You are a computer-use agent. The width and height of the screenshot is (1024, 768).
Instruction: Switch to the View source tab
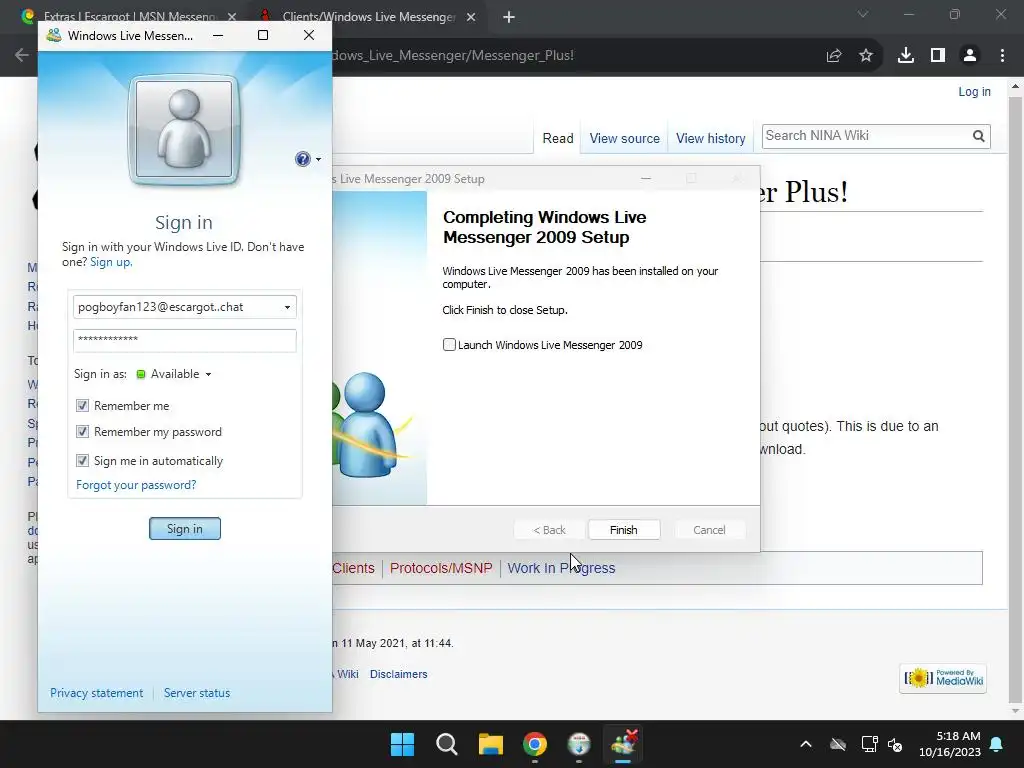click(x=624, y=138)
